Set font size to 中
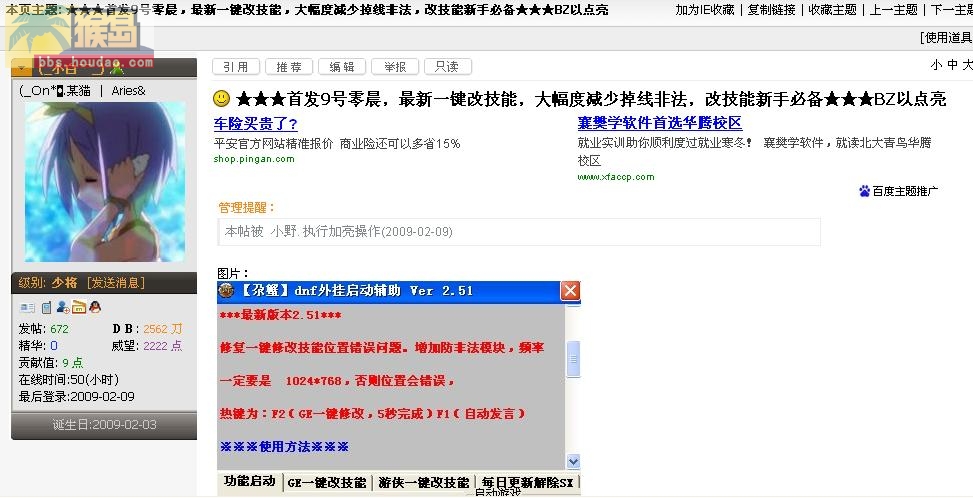This screenshot has width=973, height=498. (952, 65)
